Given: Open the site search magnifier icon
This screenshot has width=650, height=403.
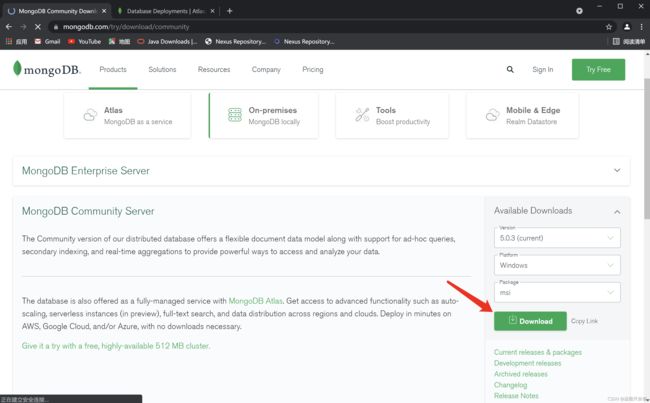Looking at the screenshot, I should 510,69.
